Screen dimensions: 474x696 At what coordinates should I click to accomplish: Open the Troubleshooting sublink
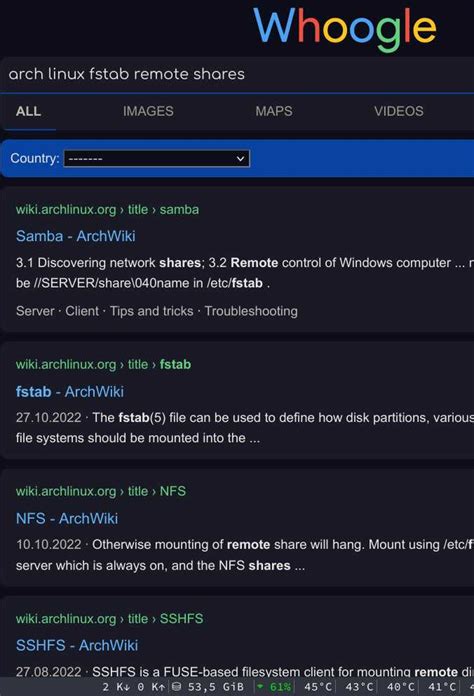coord(251,311)
